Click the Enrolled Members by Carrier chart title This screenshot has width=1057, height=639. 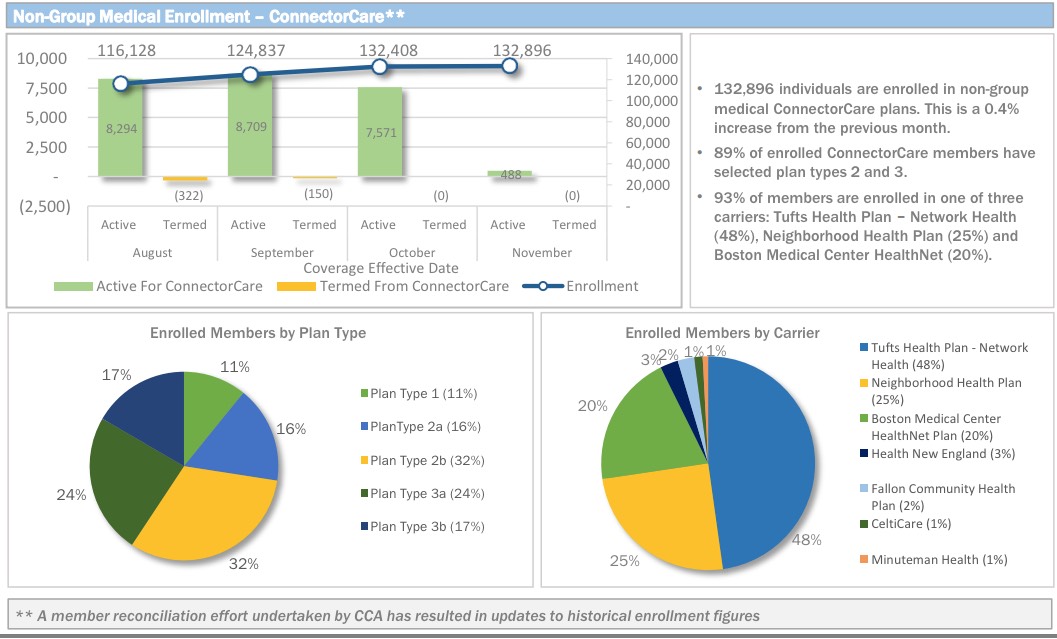(x=722, y=333)
